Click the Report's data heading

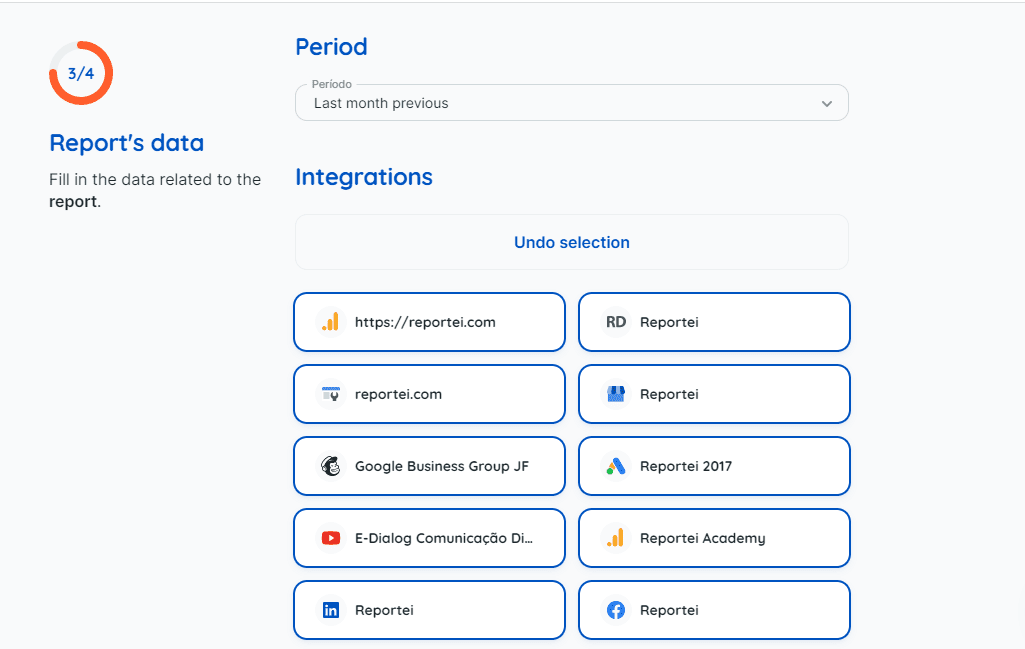pyautogui.click(x=127, y=142)
